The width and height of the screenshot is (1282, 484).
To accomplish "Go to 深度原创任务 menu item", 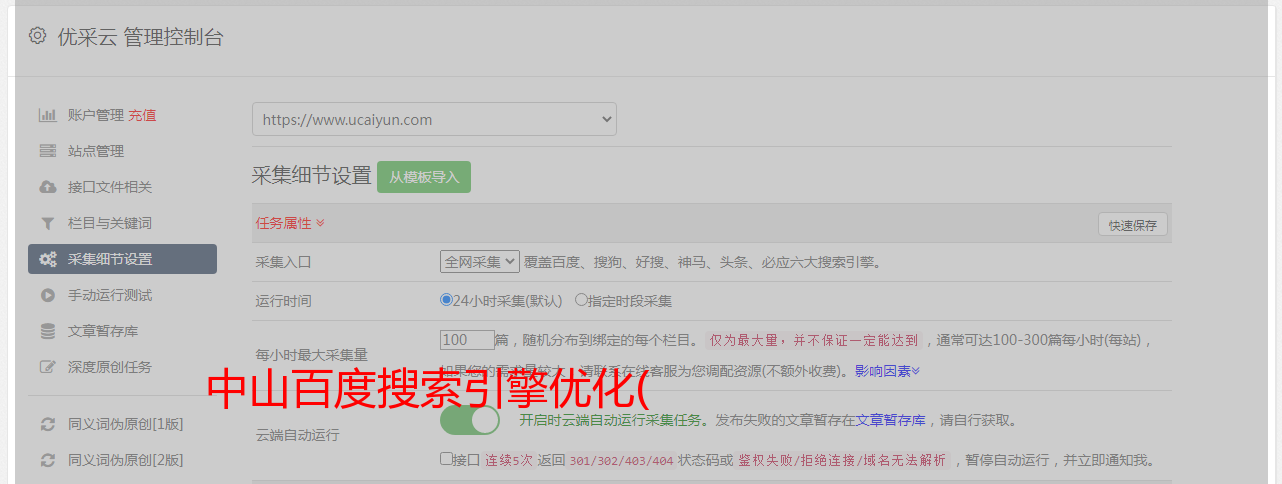I will (110, 367).
